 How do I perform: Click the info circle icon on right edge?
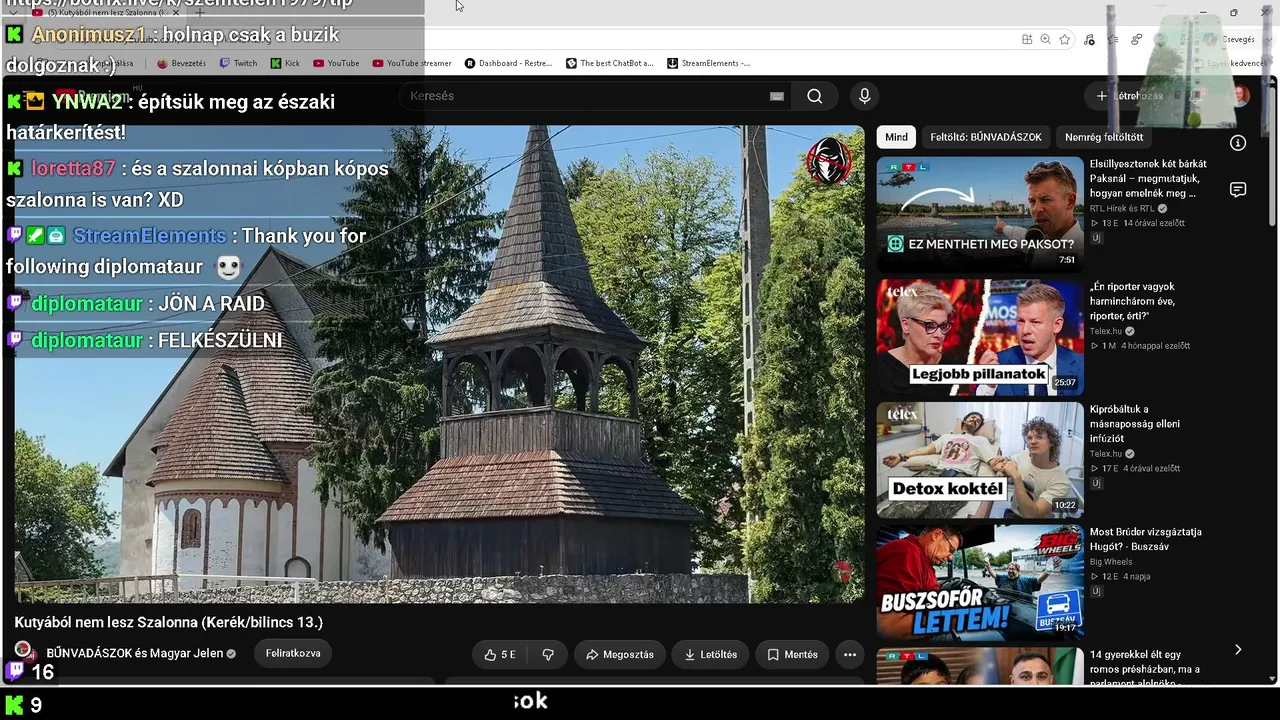[1238, 143]
